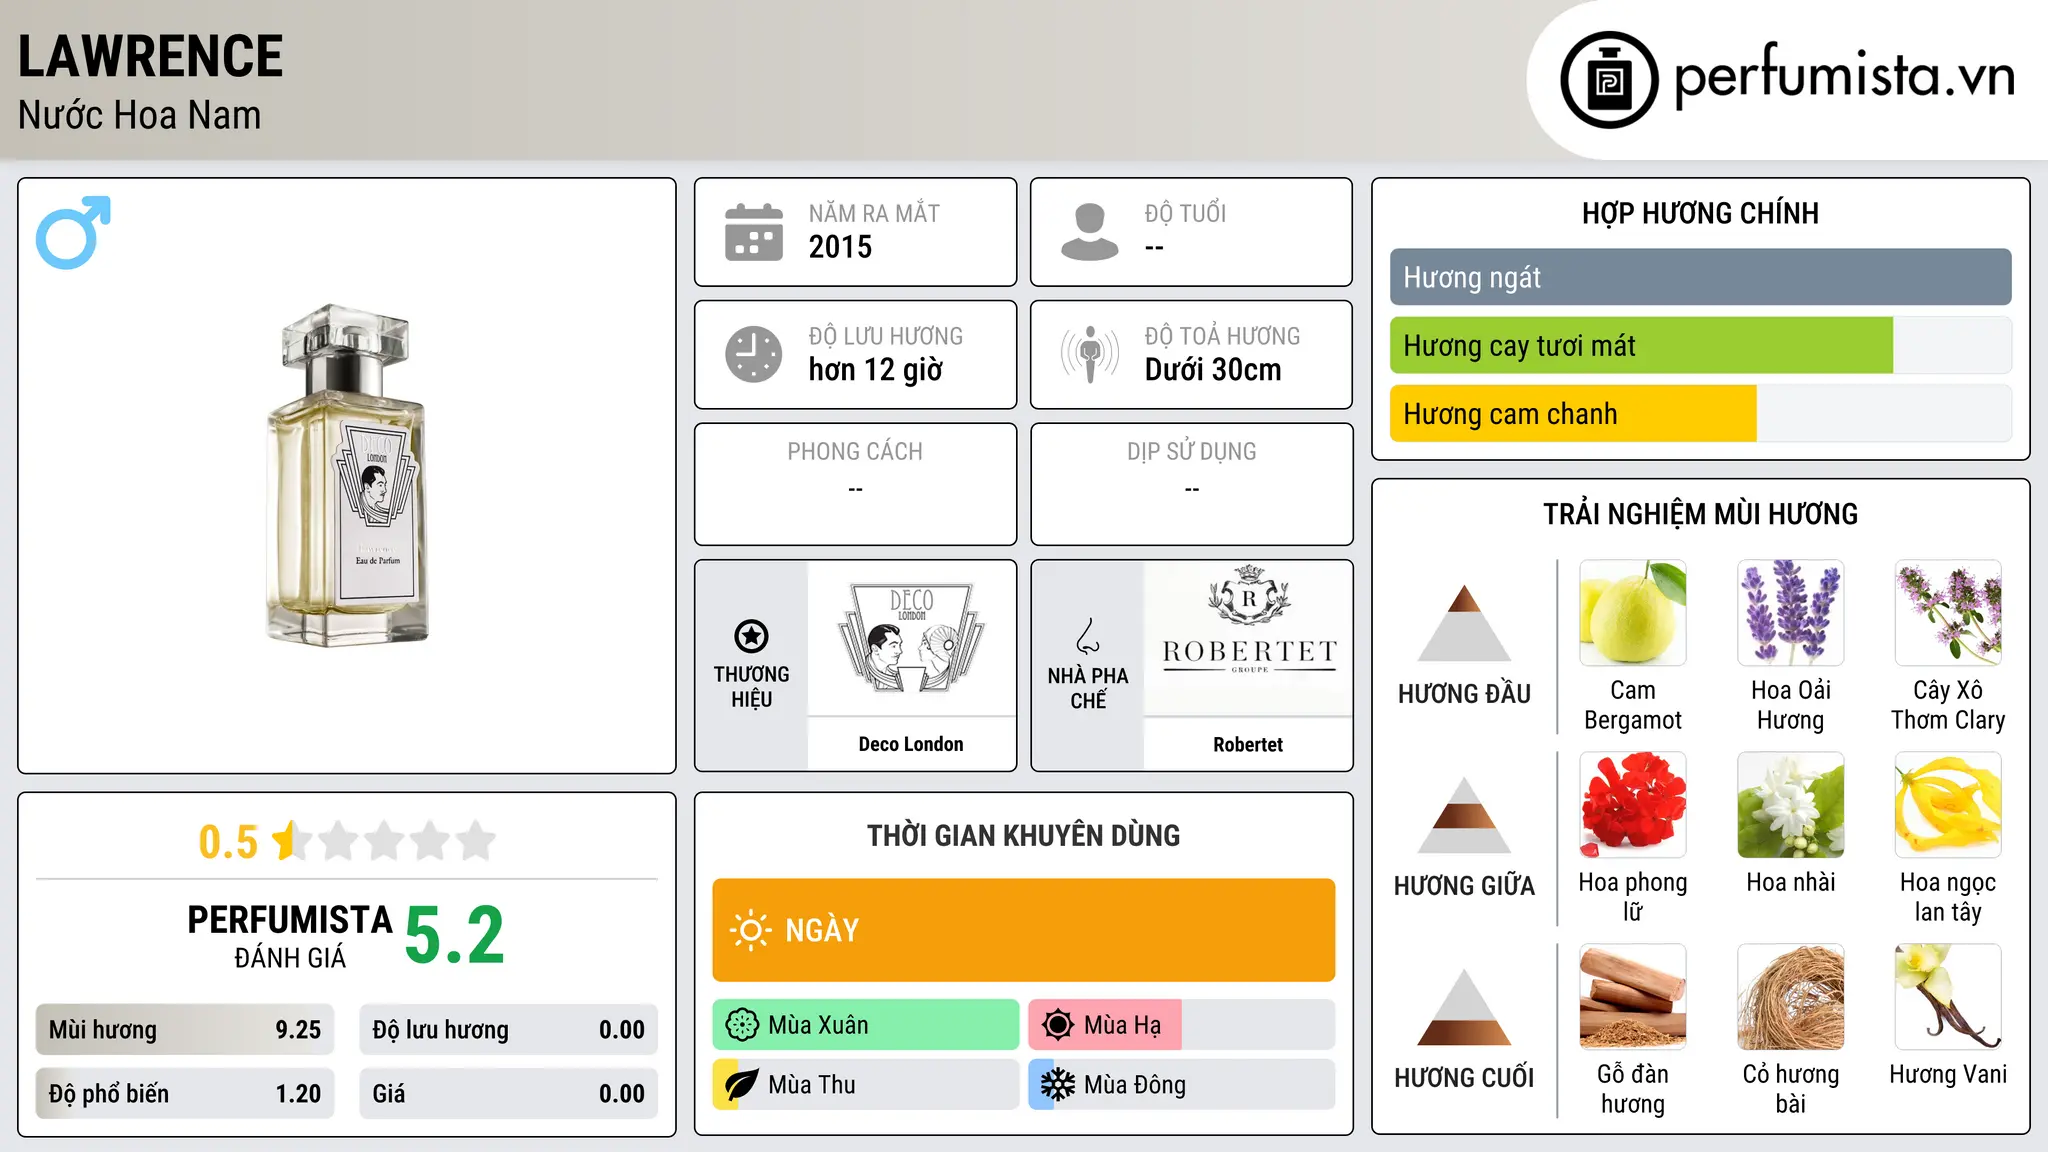Click the Thời gian khuyên dùng heading

[x=1024, y=835]
